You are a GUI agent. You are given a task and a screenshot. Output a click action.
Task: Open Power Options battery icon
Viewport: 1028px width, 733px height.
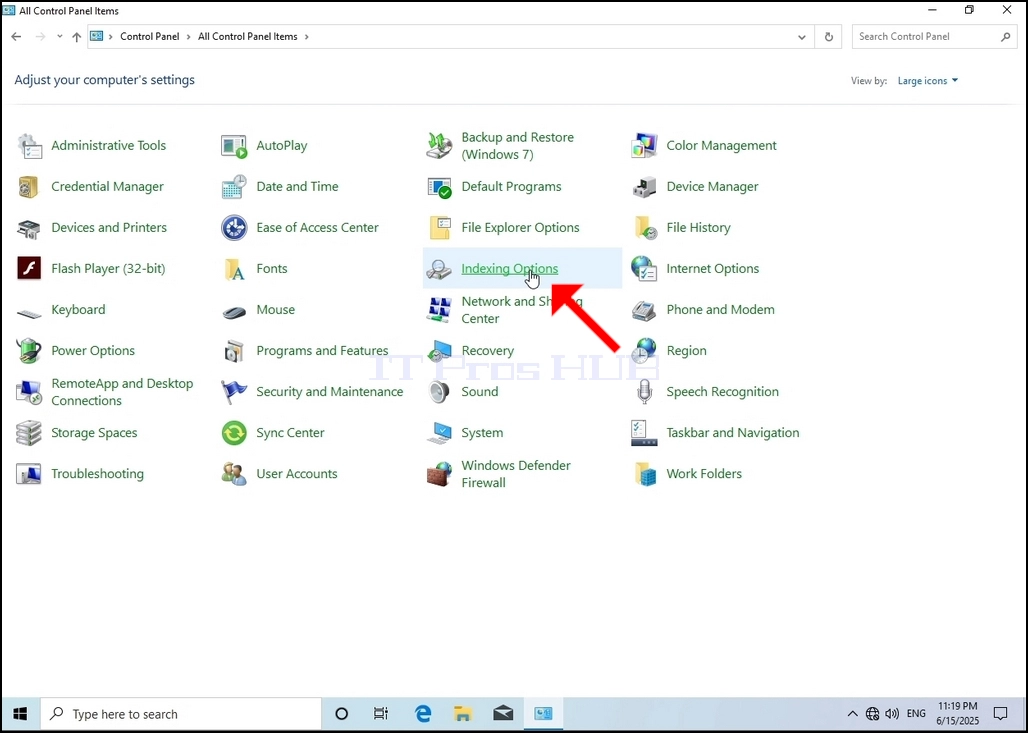30,351
